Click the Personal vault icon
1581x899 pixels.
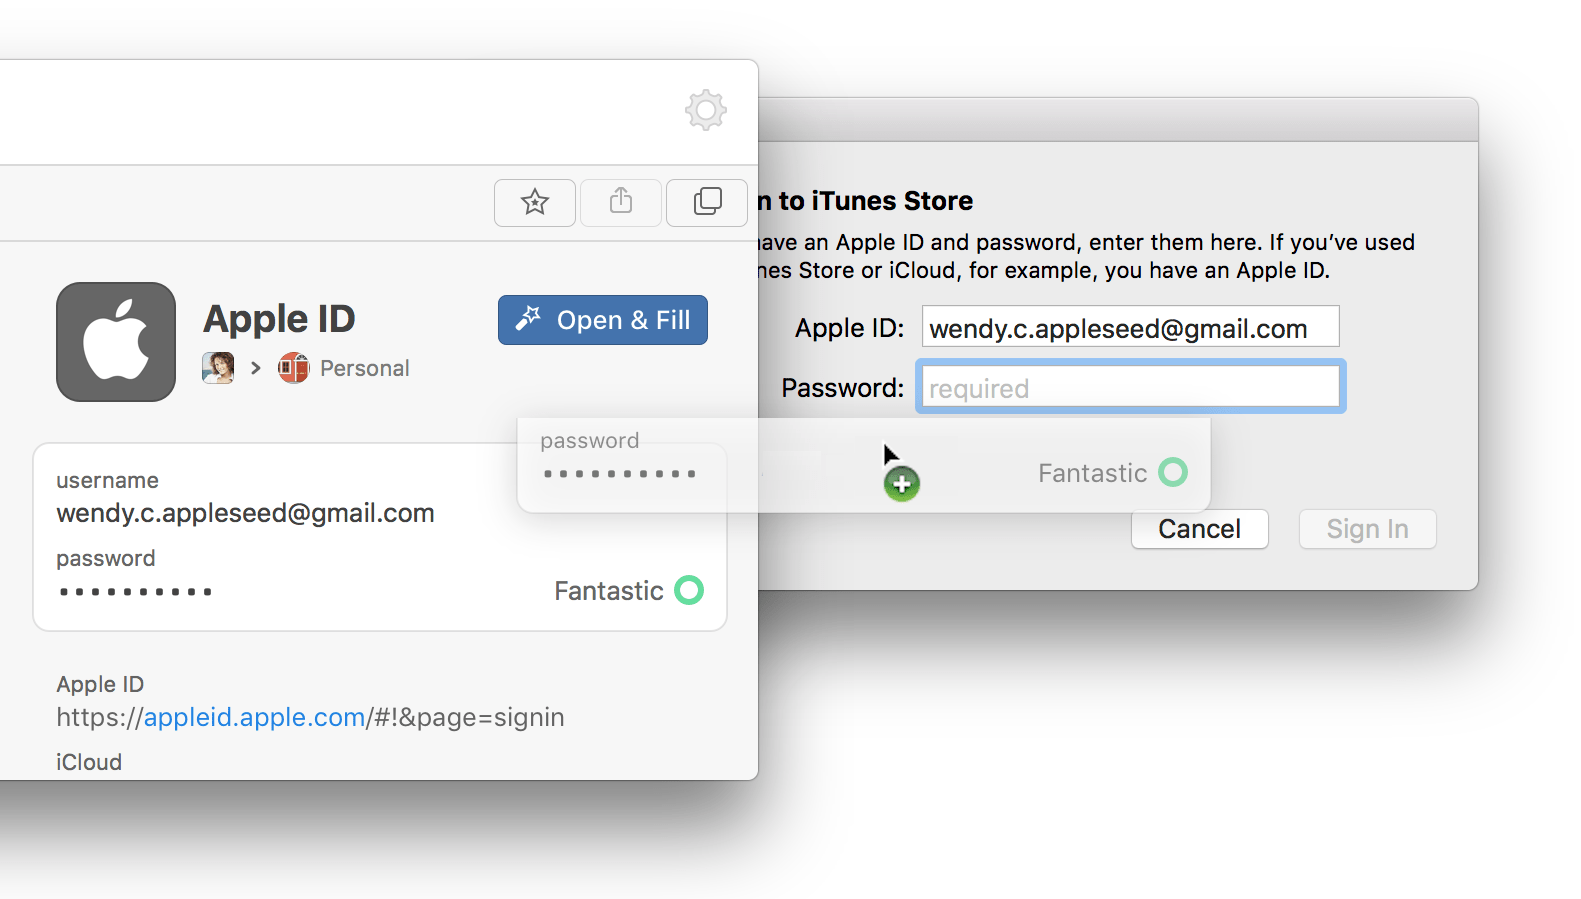coord(294,368)
